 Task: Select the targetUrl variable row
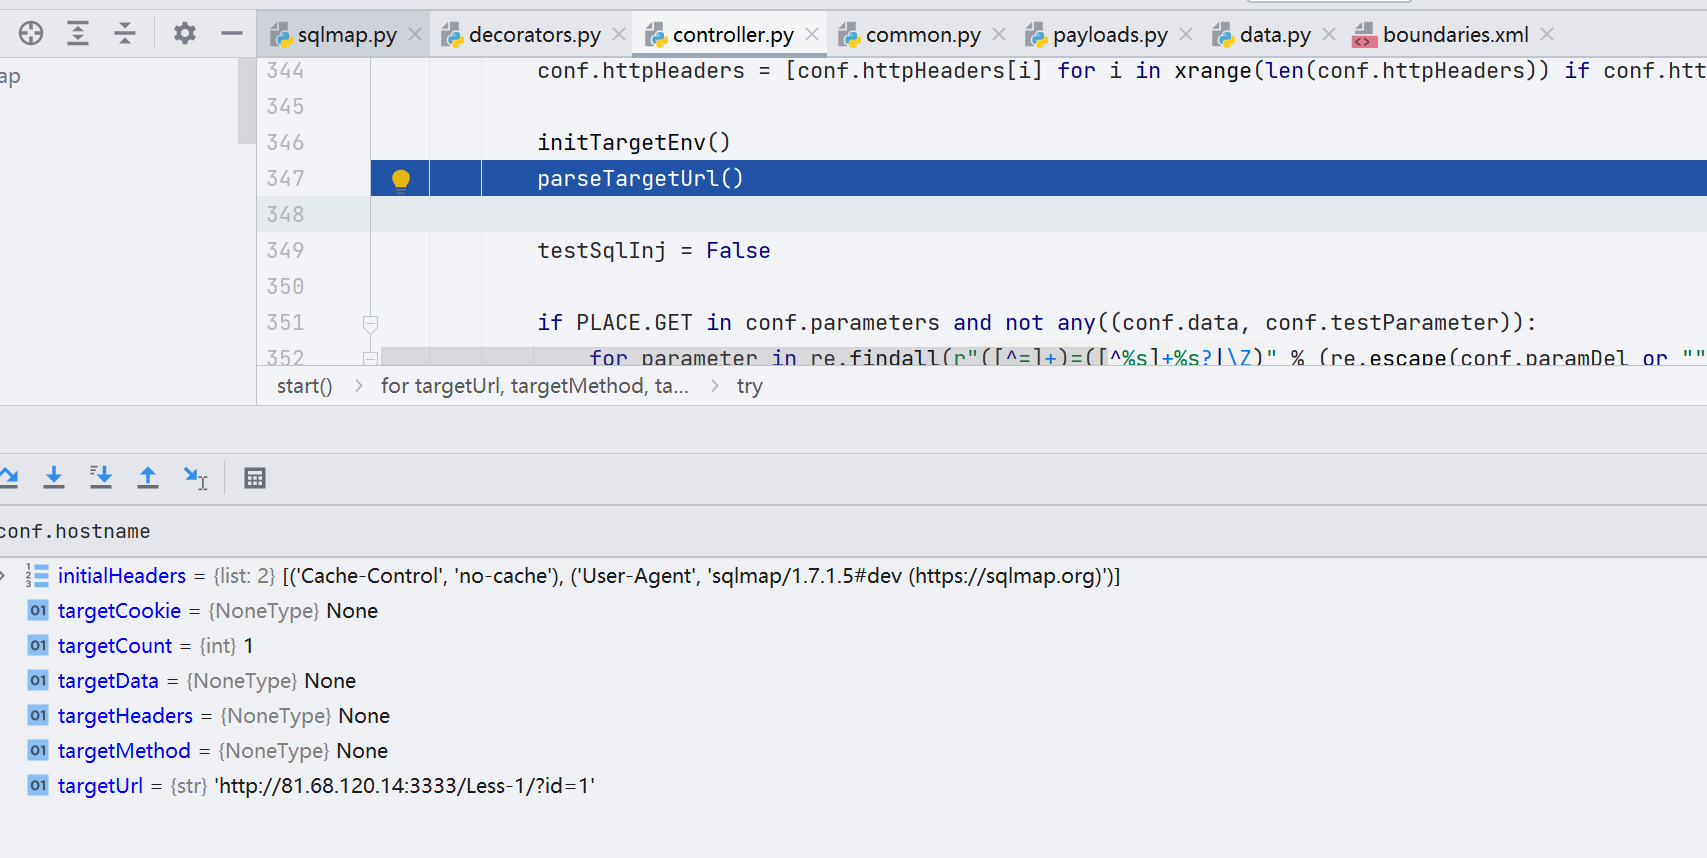853,786
